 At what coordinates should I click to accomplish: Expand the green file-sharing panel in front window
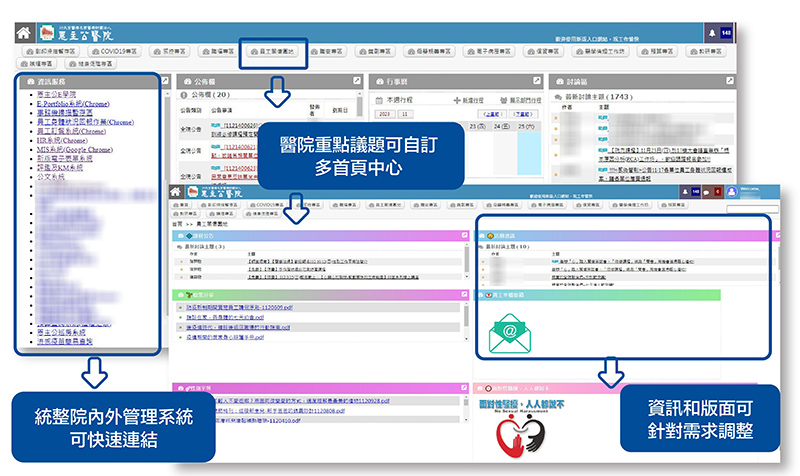click(464, 294)
